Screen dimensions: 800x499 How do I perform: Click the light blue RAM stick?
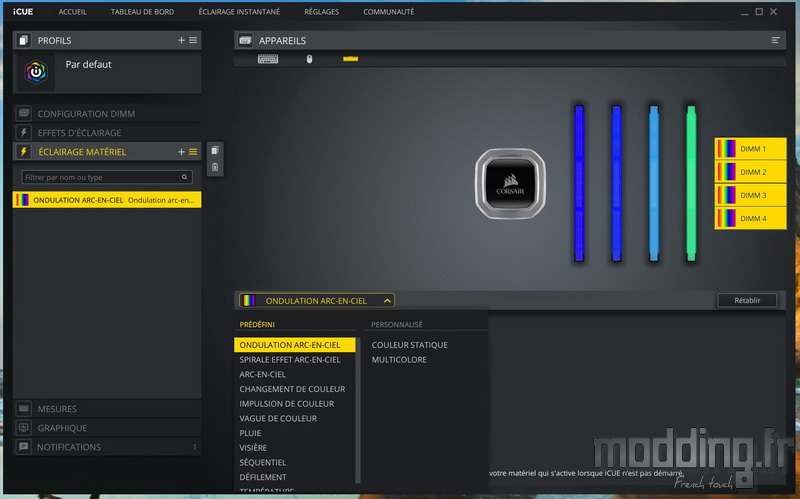[654, 184]
